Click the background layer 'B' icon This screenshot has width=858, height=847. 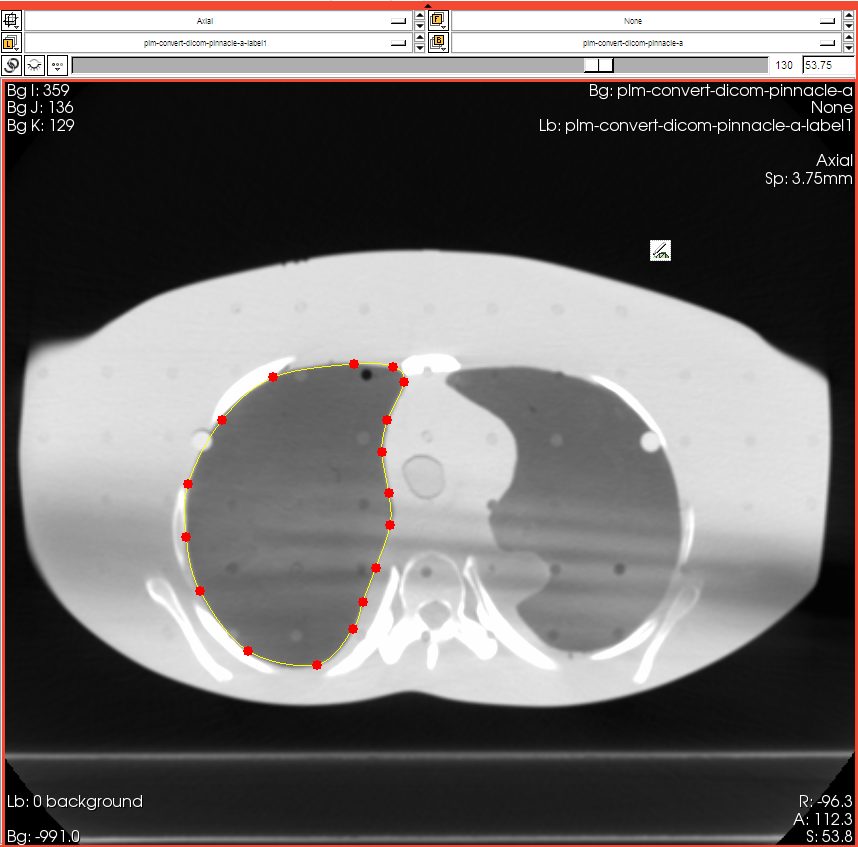438,42
